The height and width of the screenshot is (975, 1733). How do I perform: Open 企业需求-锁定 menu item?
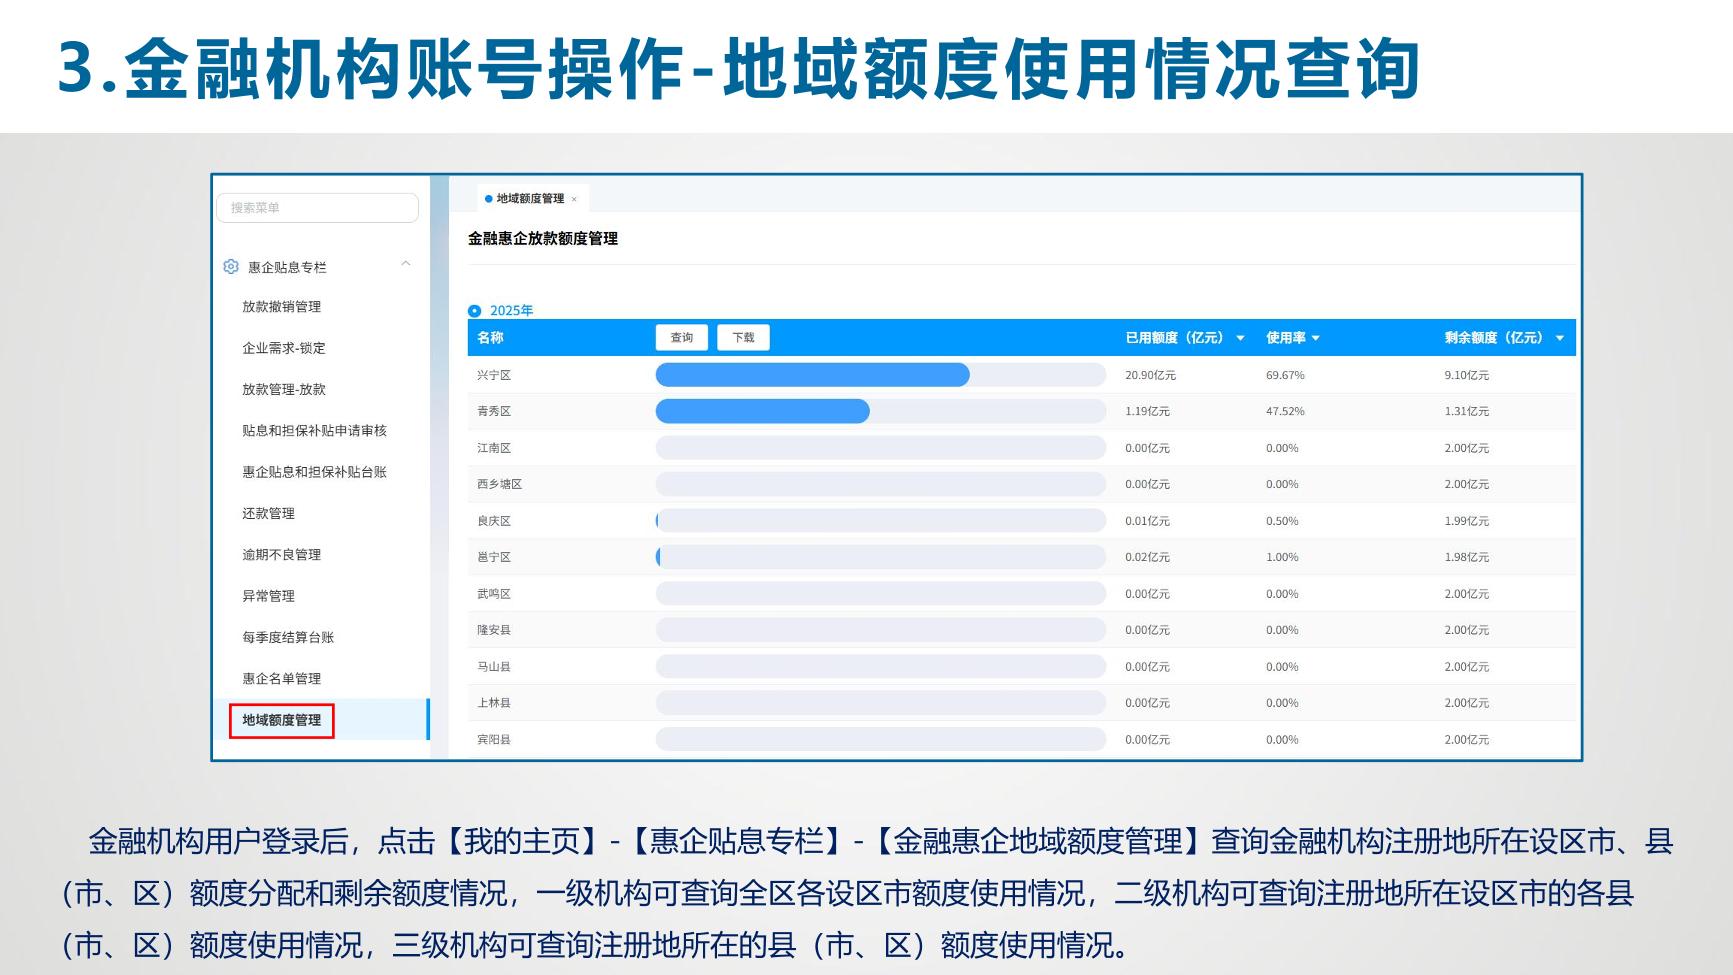(283, 348)
